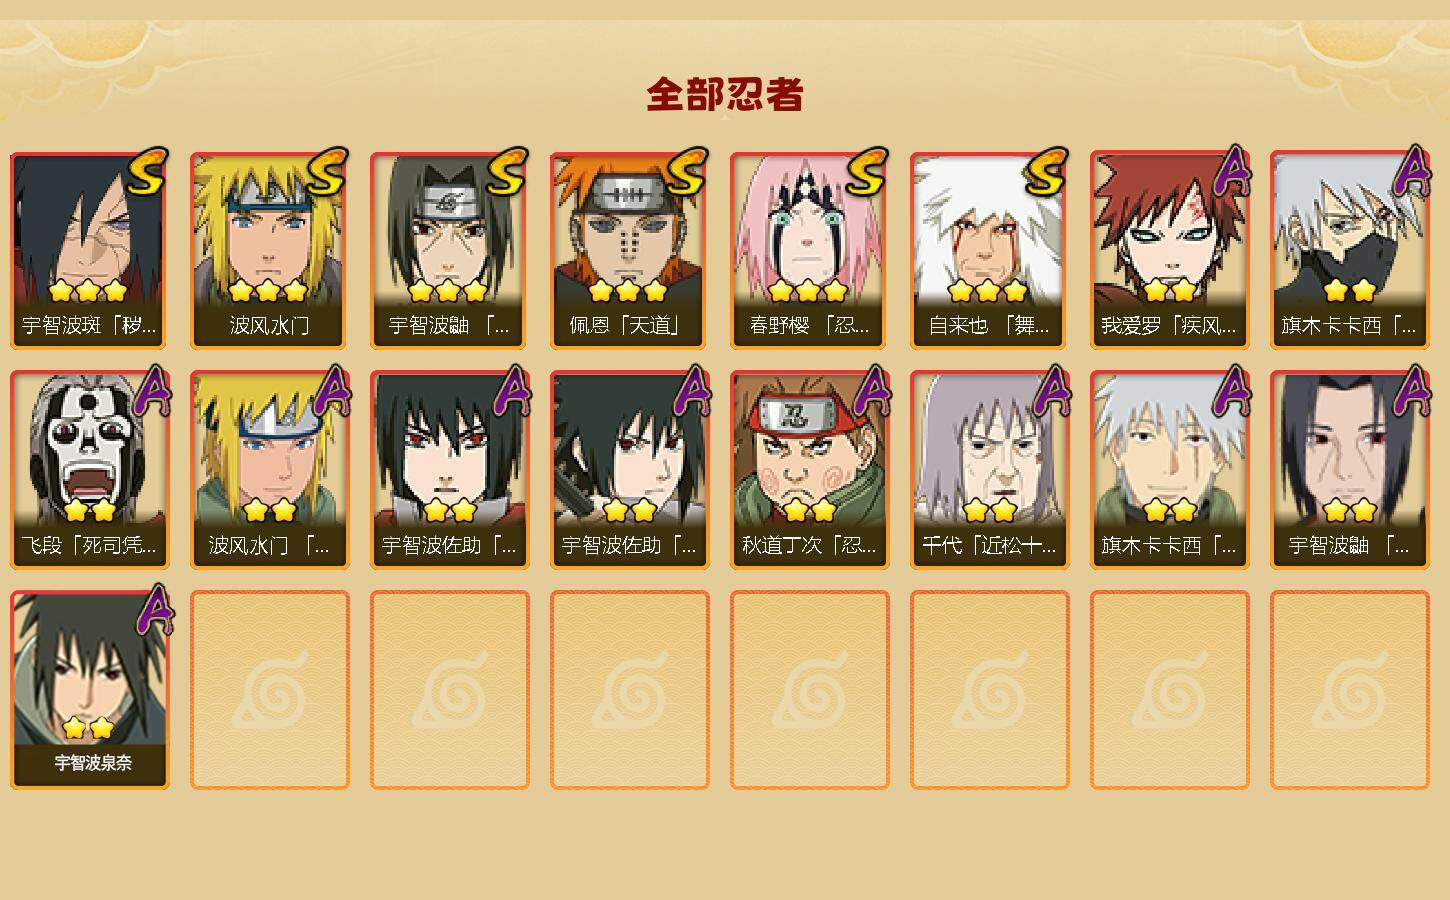Viewport: 1450px width, 900px height.
Task: Click the empty slot next to 宇智波泉奈
Action: (x=270, y=690)
